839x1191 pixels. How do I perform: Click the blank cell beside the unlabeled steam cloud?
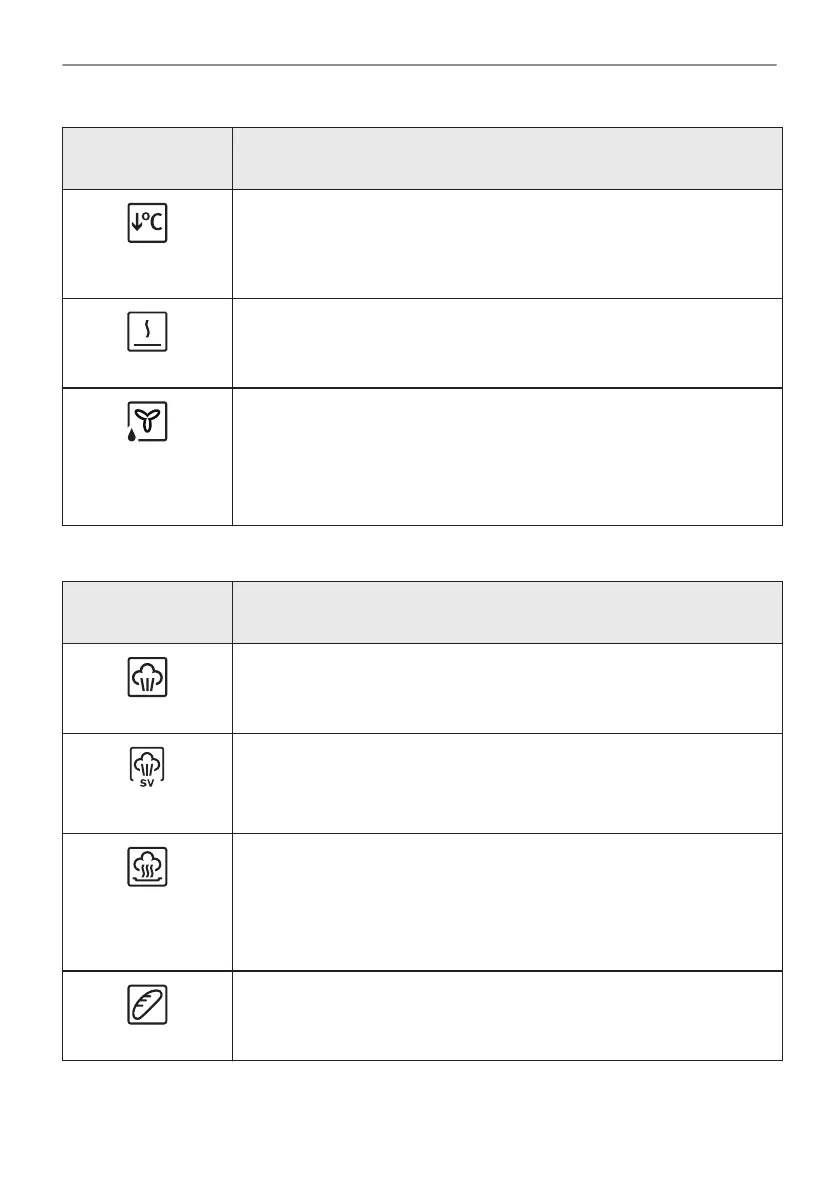pyautogui.click(x=506, y=688)
